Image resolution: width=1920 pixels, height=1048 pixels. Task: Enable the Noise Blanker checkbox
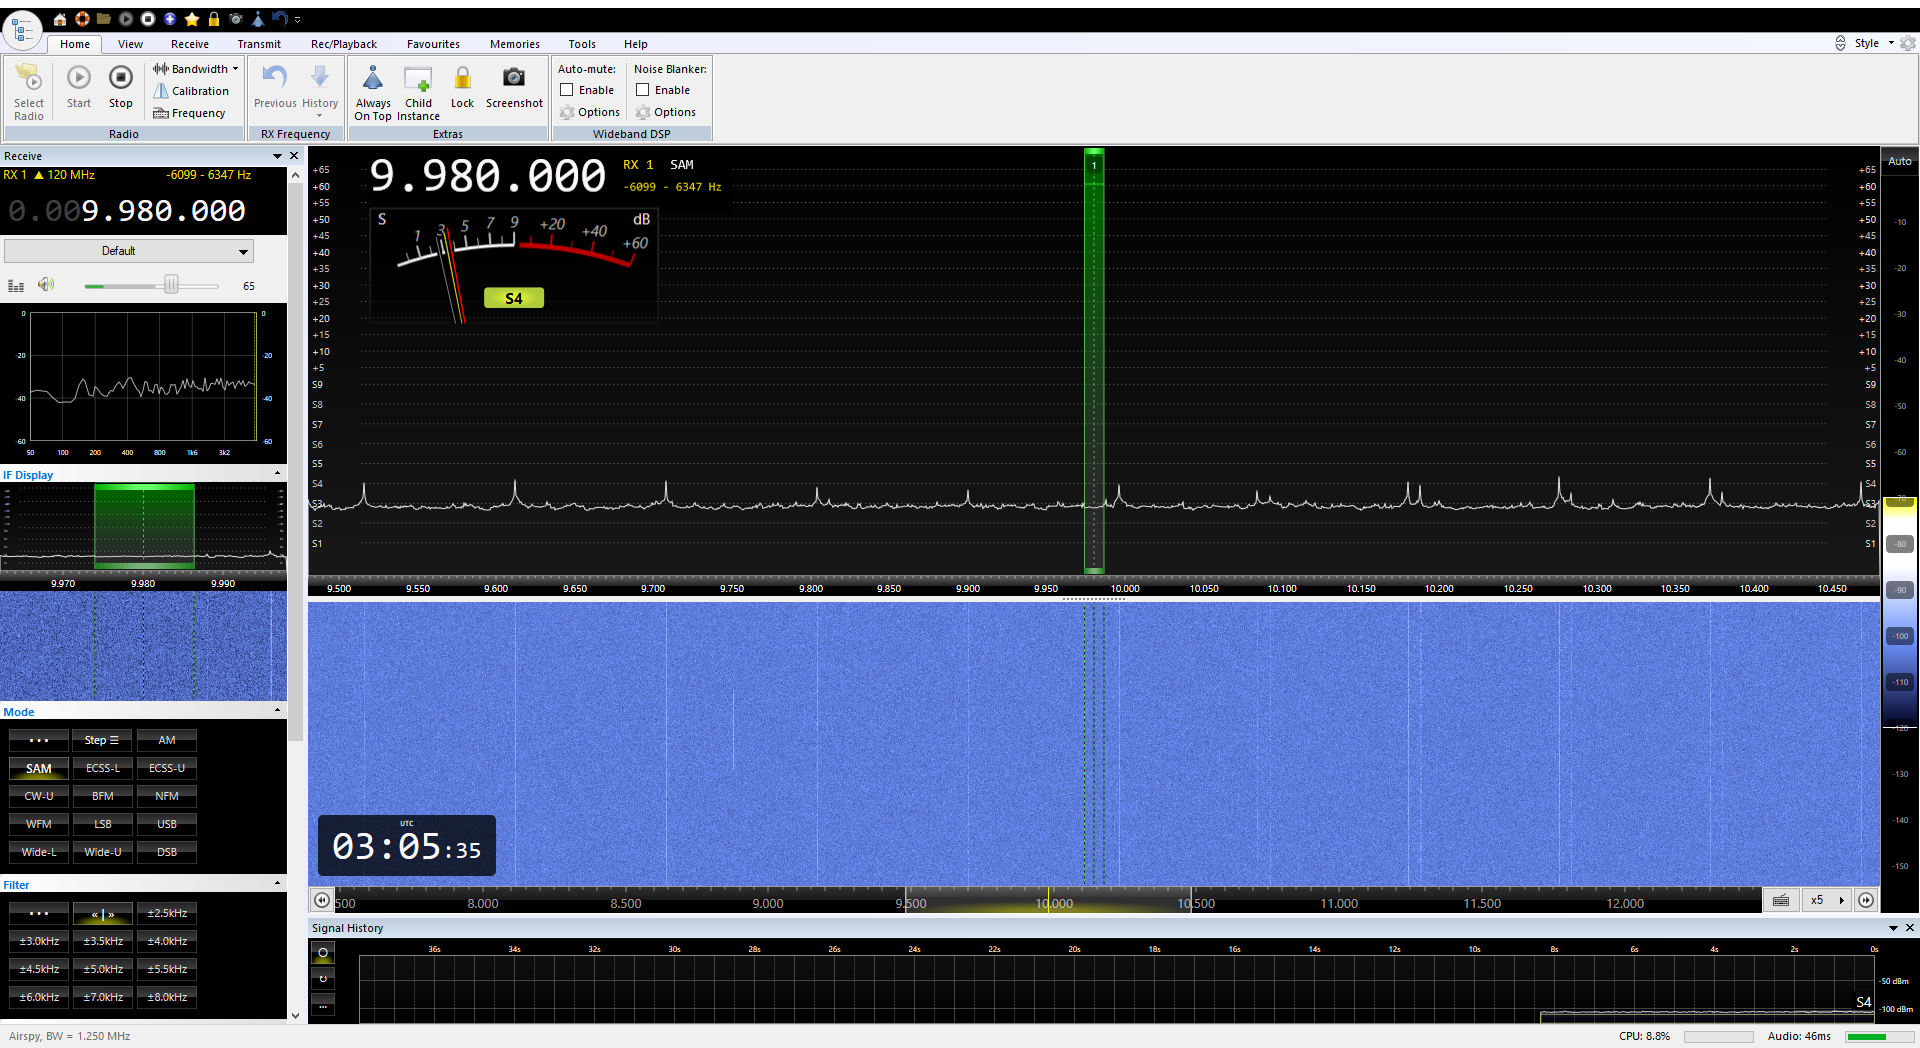pos(643,90)
